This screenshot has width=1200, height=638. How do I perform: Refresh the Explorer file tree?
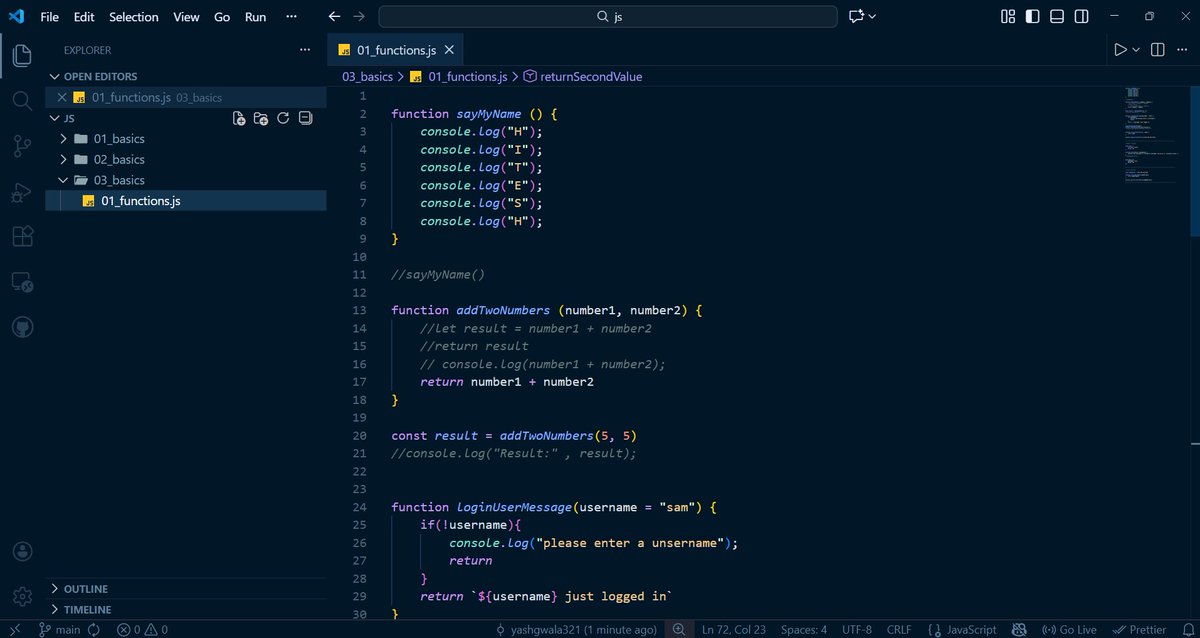[x=283, y=118]
